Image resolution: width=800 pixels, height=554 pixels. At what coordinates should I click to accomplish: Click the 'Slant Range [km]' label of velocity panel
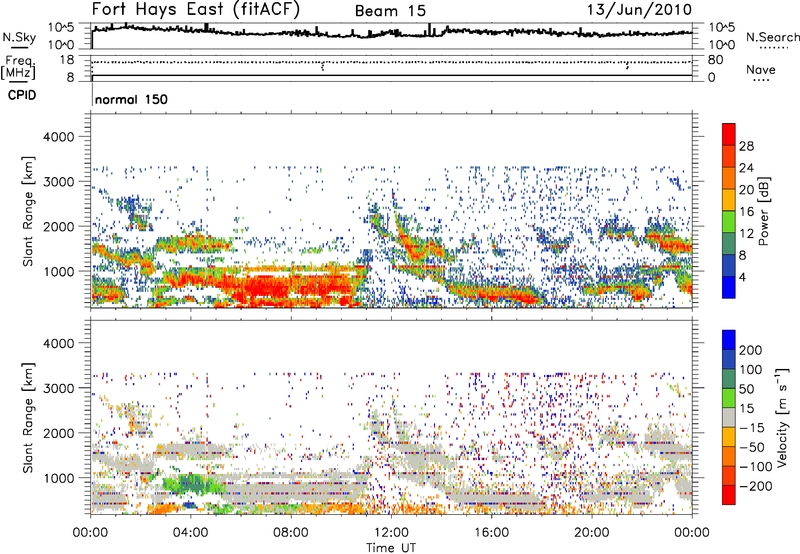(28, 418)
